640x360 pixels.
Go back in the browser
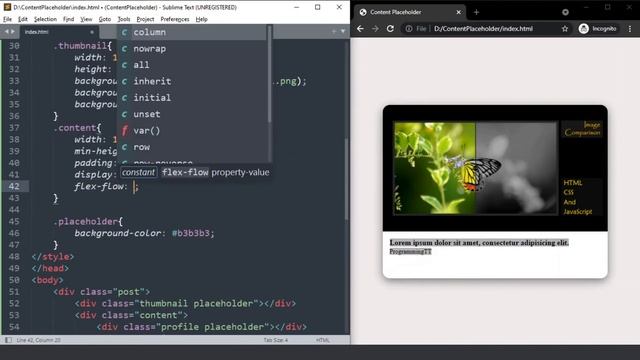360,29
